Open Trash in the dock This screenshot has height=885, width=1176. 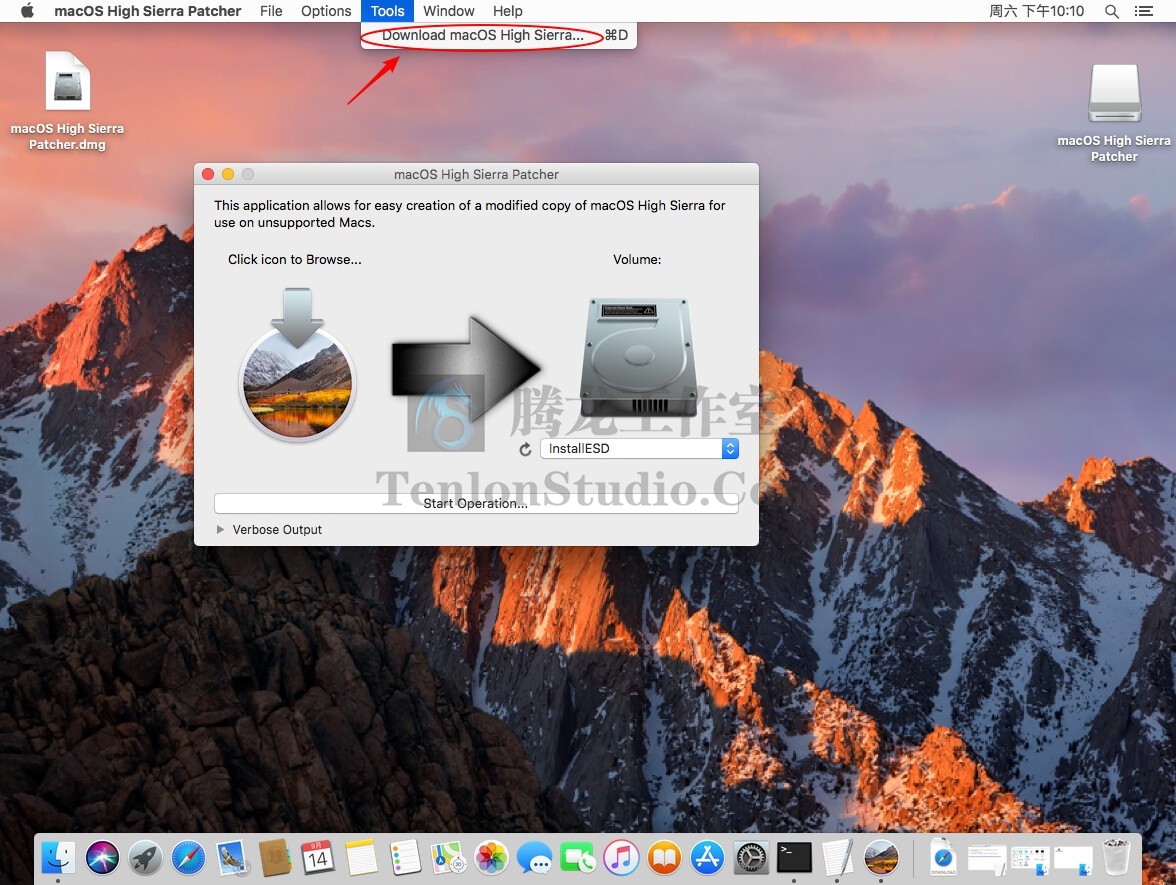(x=1116, y=857)
